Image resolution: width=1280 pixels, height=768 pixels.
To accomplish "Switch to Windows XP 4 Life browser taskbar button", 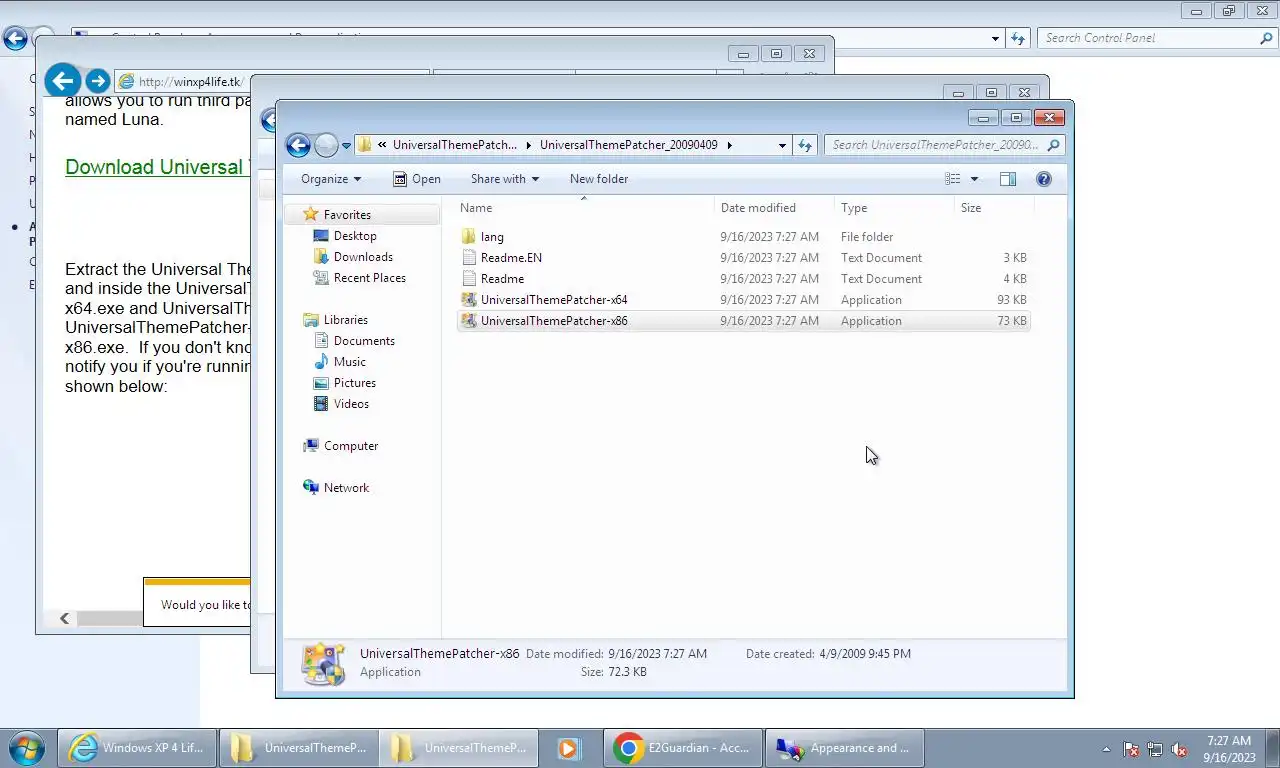I will point(137,748).
